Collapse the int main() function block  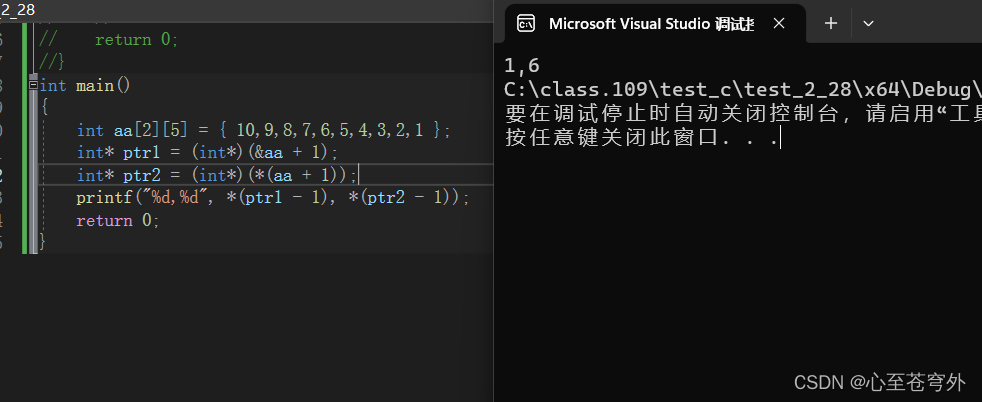point(33,86)
